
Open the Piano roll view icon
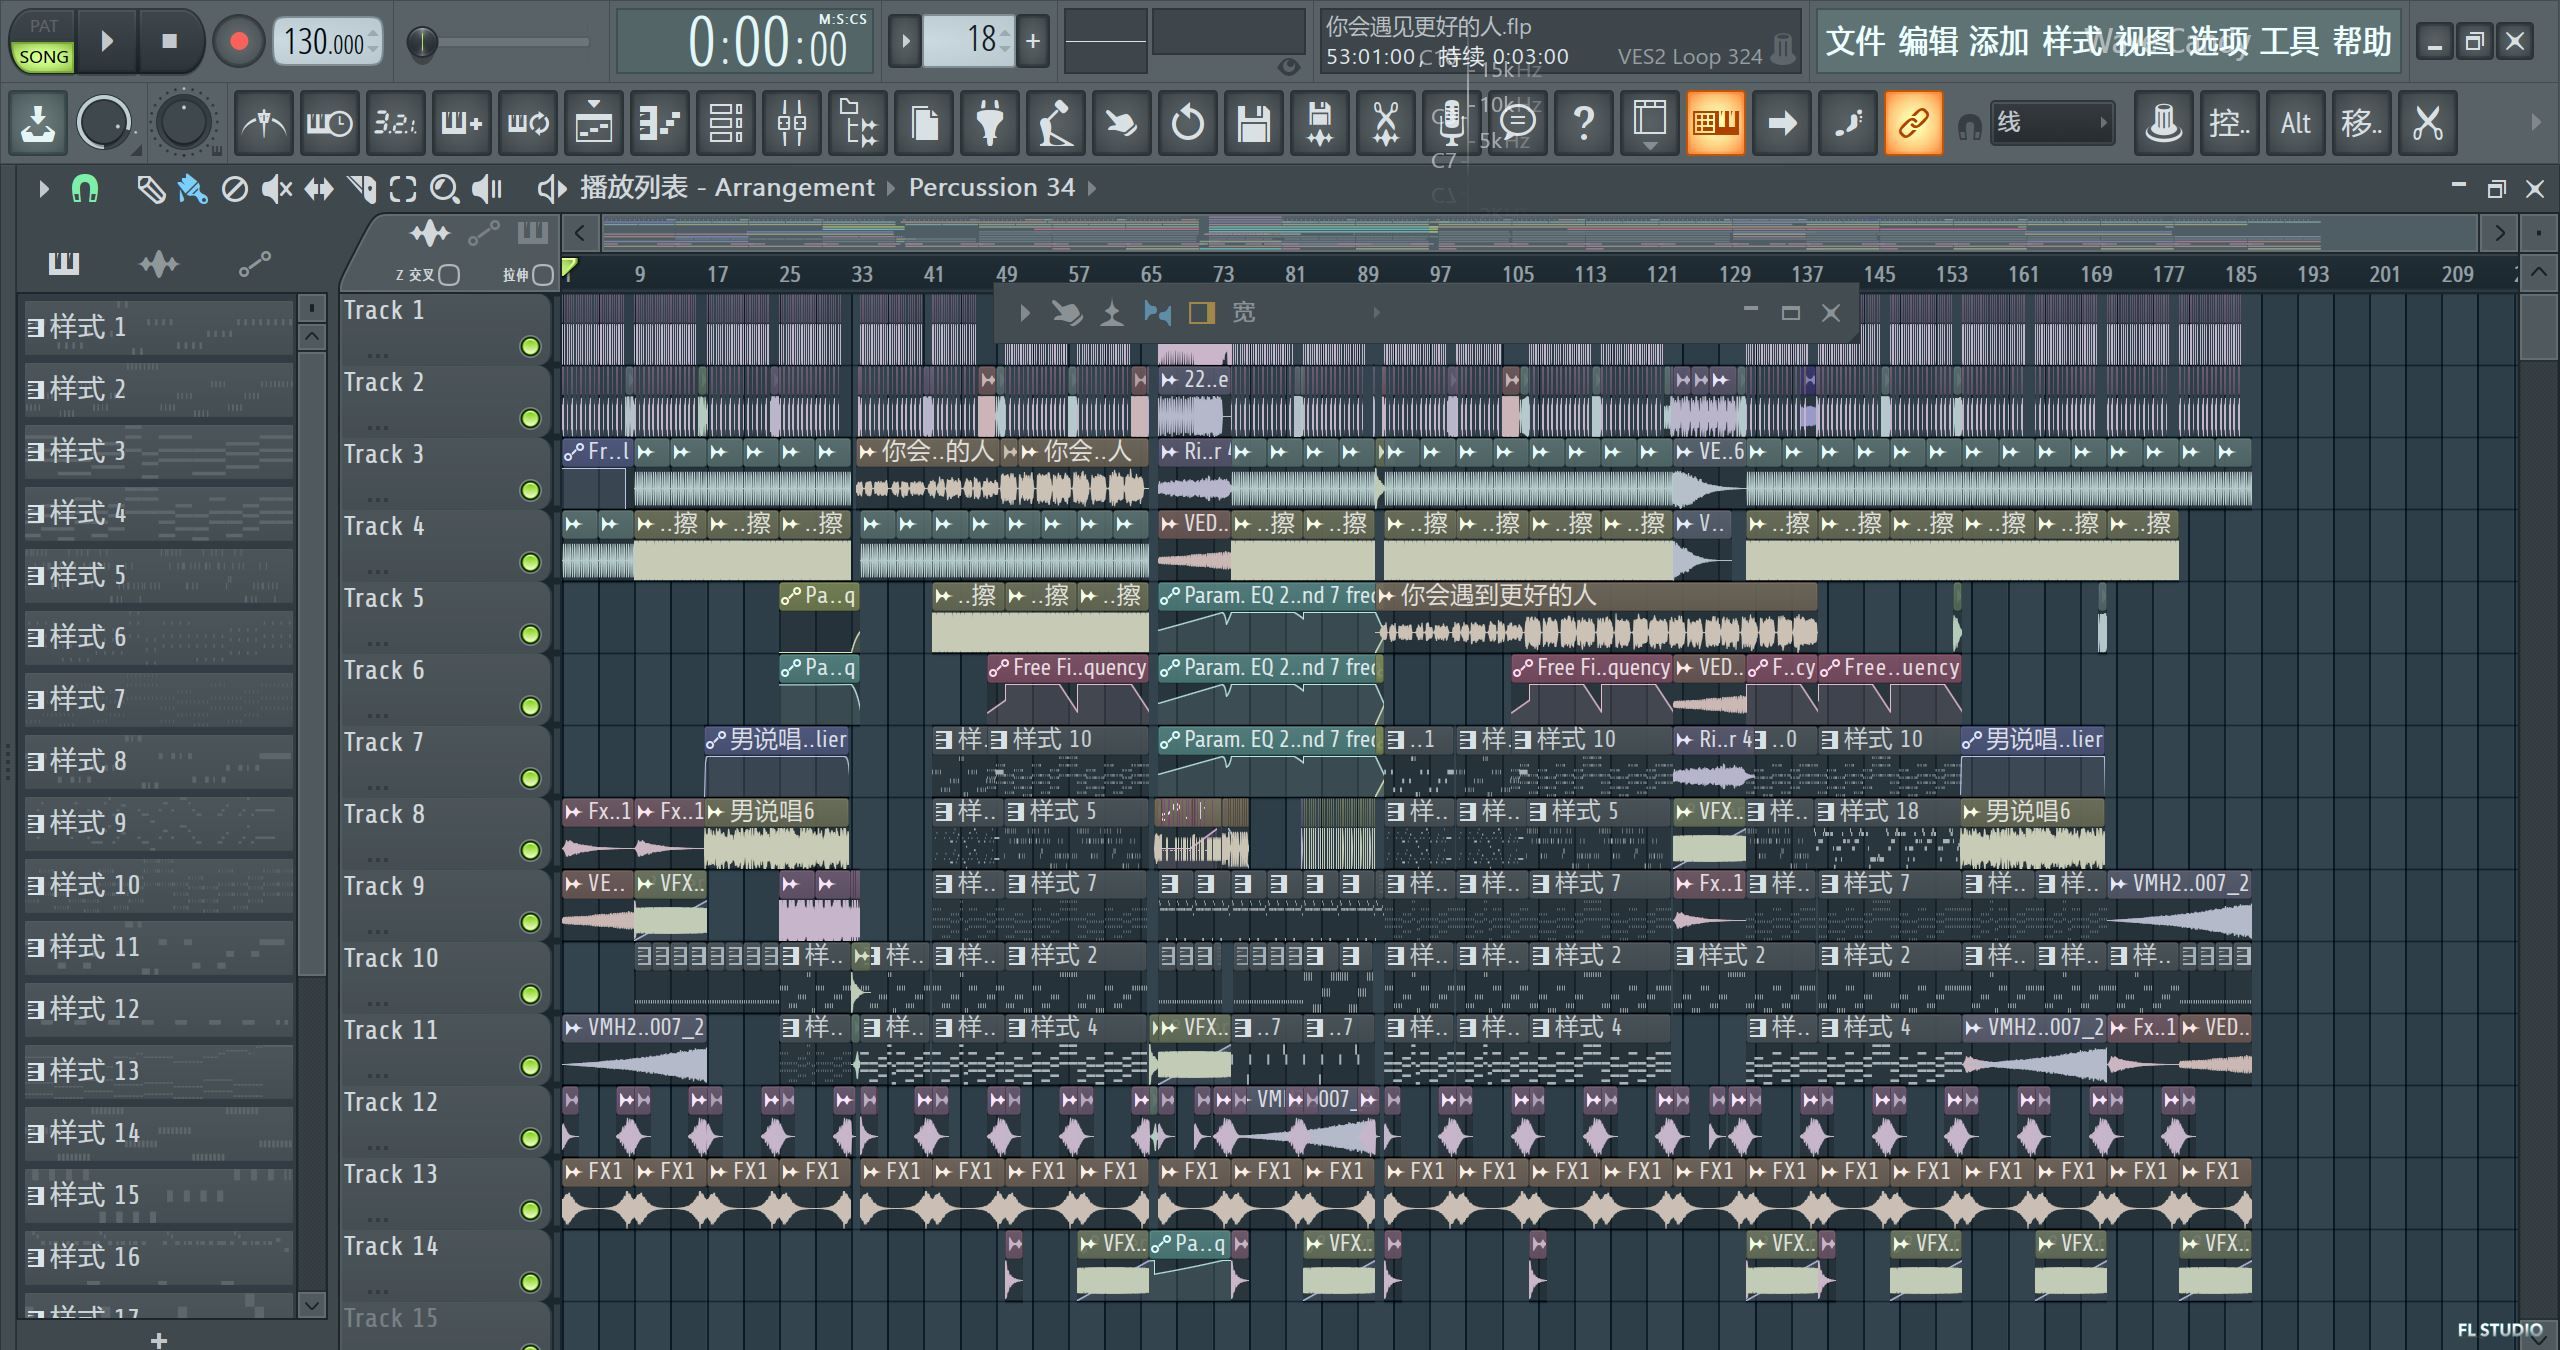[660, 123]
